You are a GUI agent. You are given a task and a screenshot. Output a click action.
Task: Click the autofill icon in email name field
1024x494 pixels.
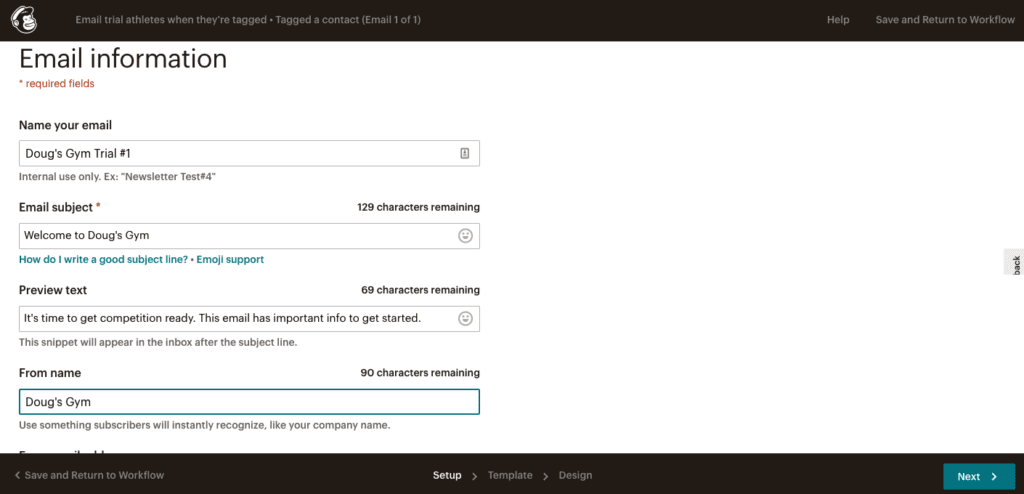pyautogui.click(x=464, y=153)
